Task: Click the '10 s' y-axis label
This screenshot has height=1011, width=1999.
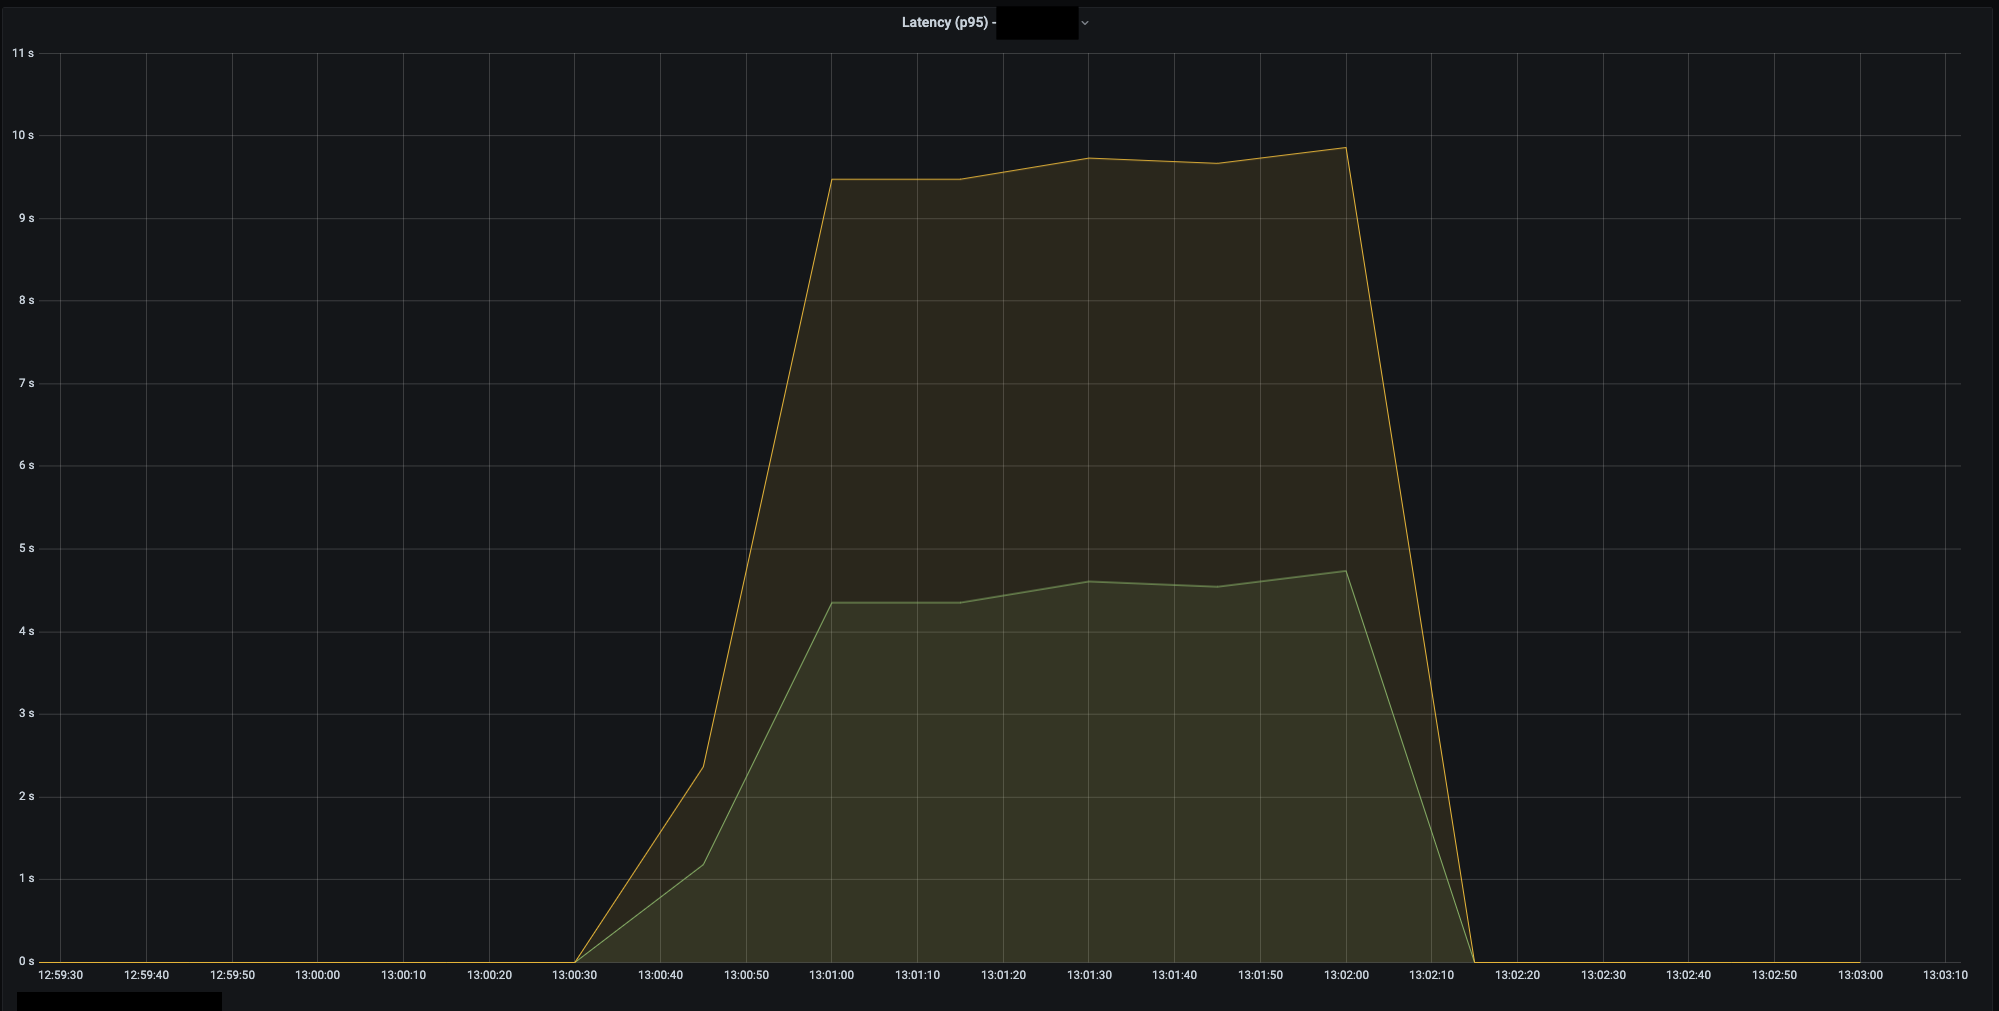Action: tap(23, 135)
